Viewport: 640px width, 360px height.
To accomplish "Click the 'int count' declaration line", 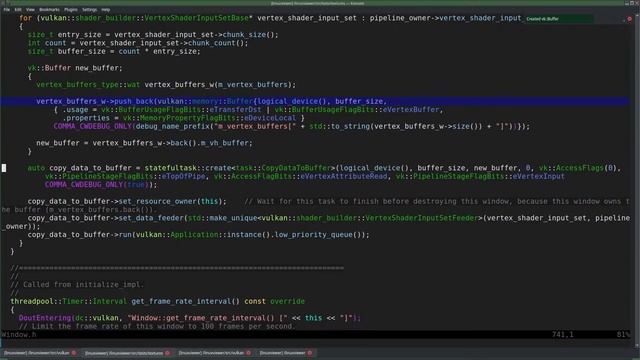I will coord(138,43).
